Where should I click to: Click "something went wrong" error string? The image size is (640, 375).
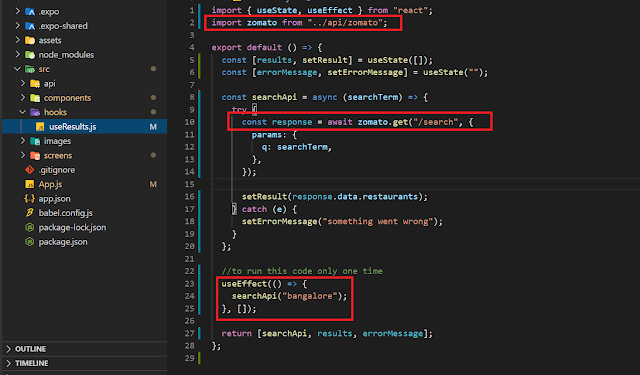coord(377,221)
